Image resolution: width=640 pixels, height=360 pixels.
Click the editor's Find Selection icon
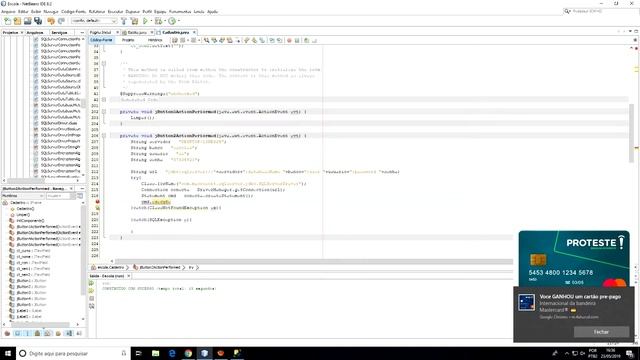tap(207, 40)
